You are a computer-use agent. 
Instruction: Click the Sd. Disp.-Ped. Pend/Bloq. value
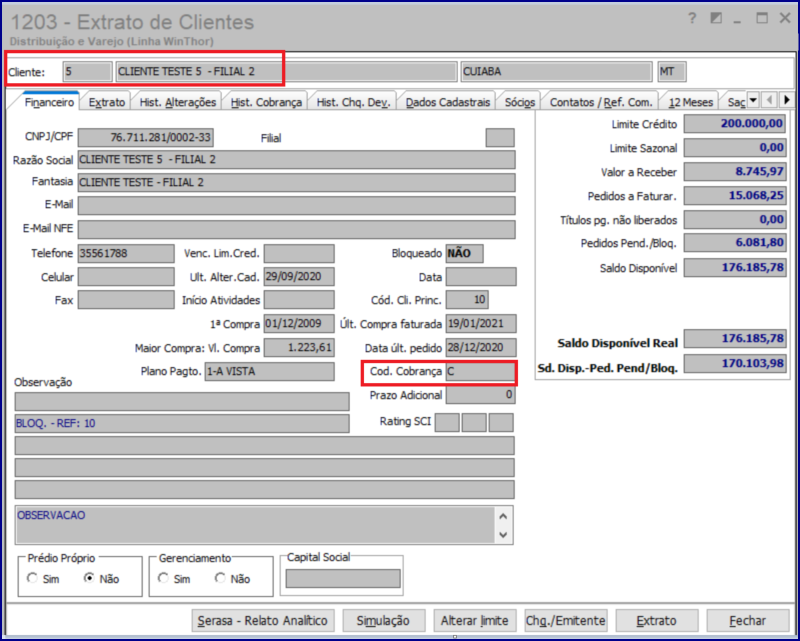pyautogui.click(x=735, y=363)
